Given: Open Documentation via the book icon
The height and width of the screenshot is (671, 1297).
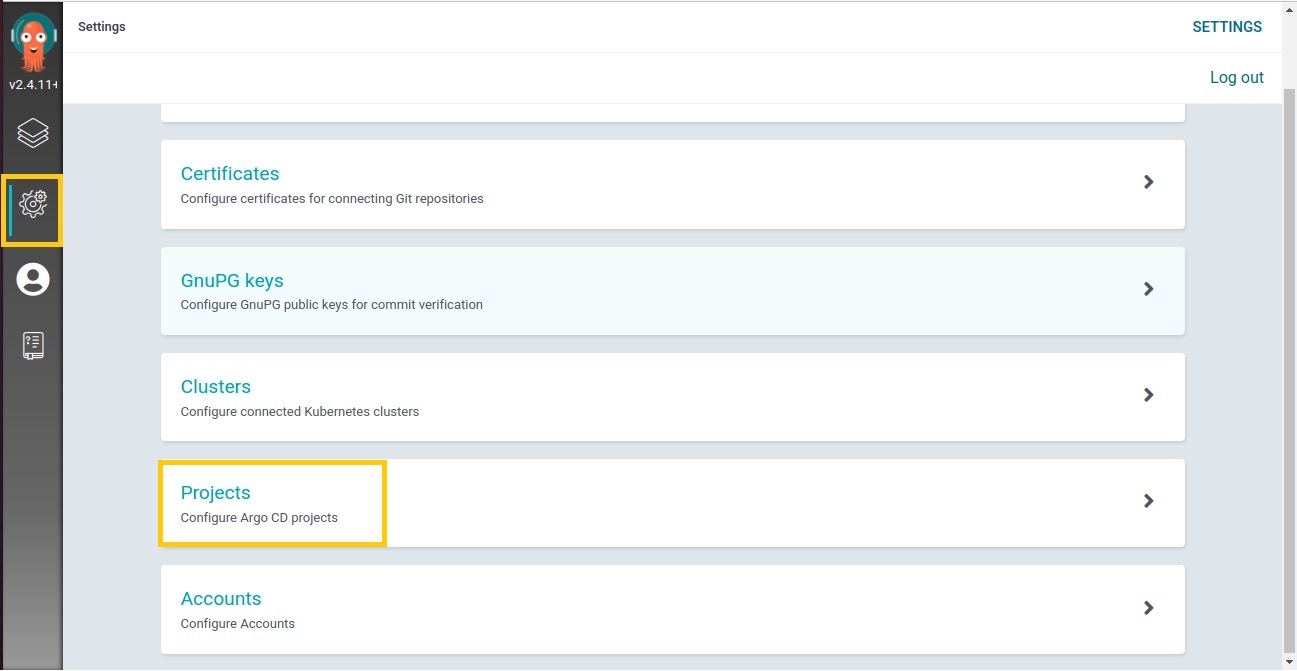Looking at the screenshot, I should (33, 346).
